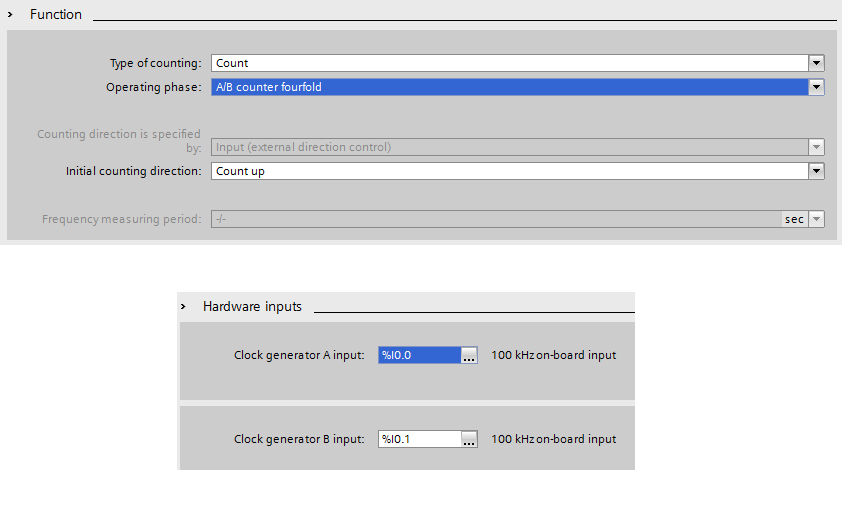Open browse button for Clock generator A input
The height and width of the screenshot is (511, 842).
[x=469, y=355]
